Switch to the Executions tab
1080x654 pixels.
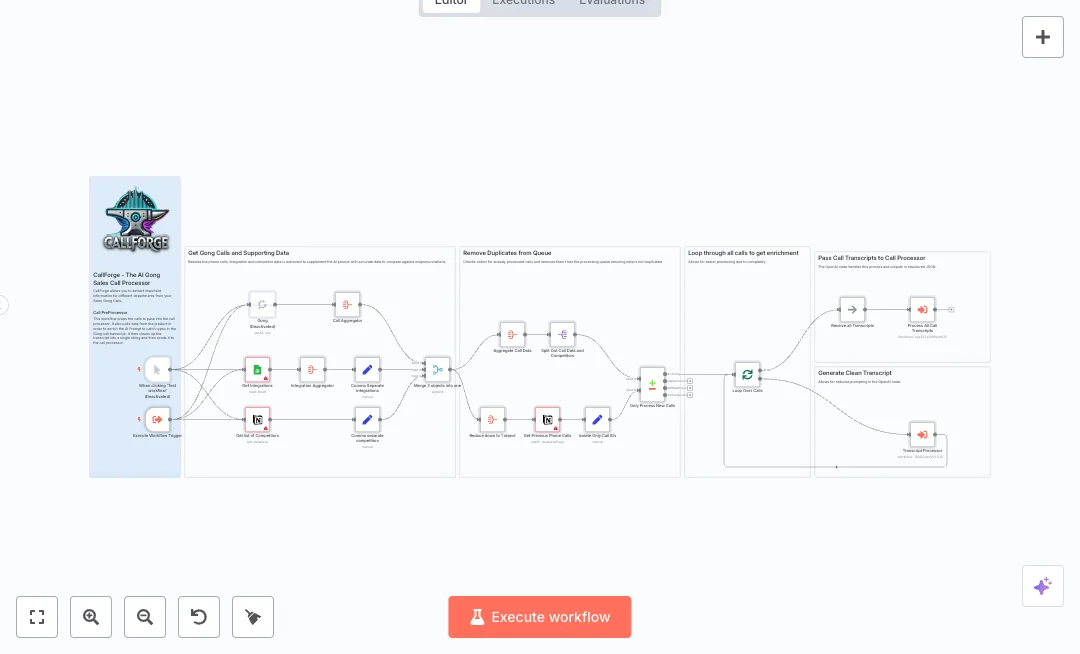523,3
